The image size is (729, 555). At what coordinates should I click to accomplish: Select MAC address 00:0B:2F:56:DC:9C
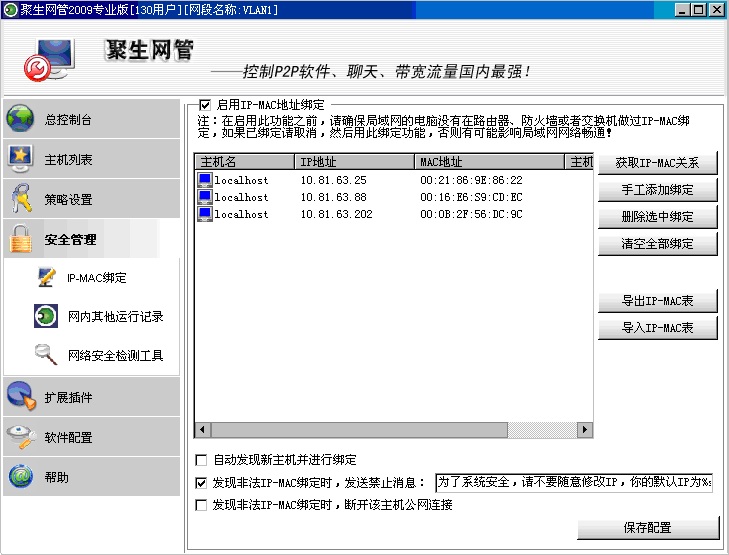(x=471, y=214)
